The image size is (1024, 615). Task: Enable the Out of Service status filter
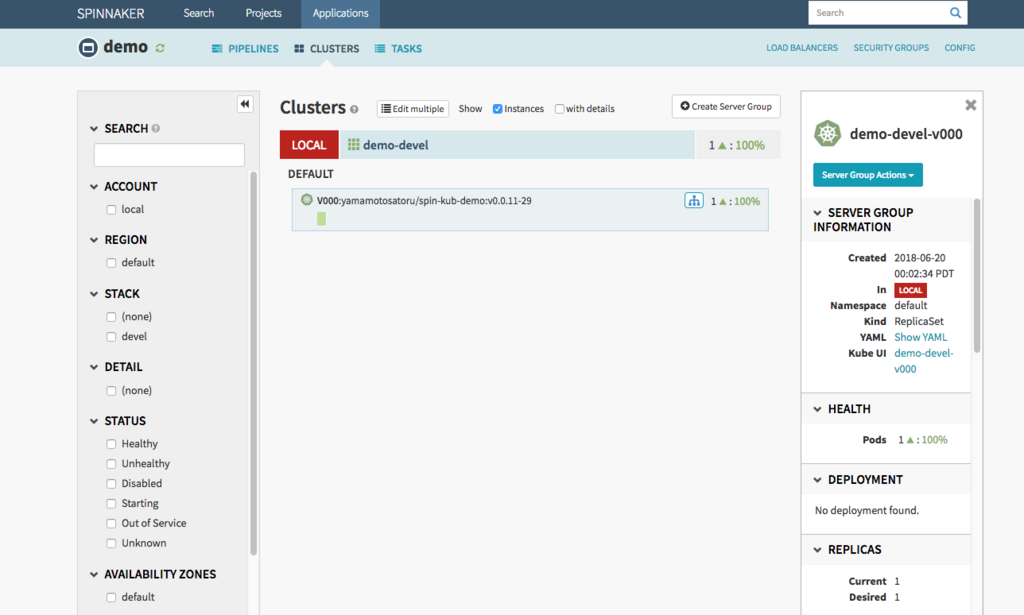coord(111,524)
